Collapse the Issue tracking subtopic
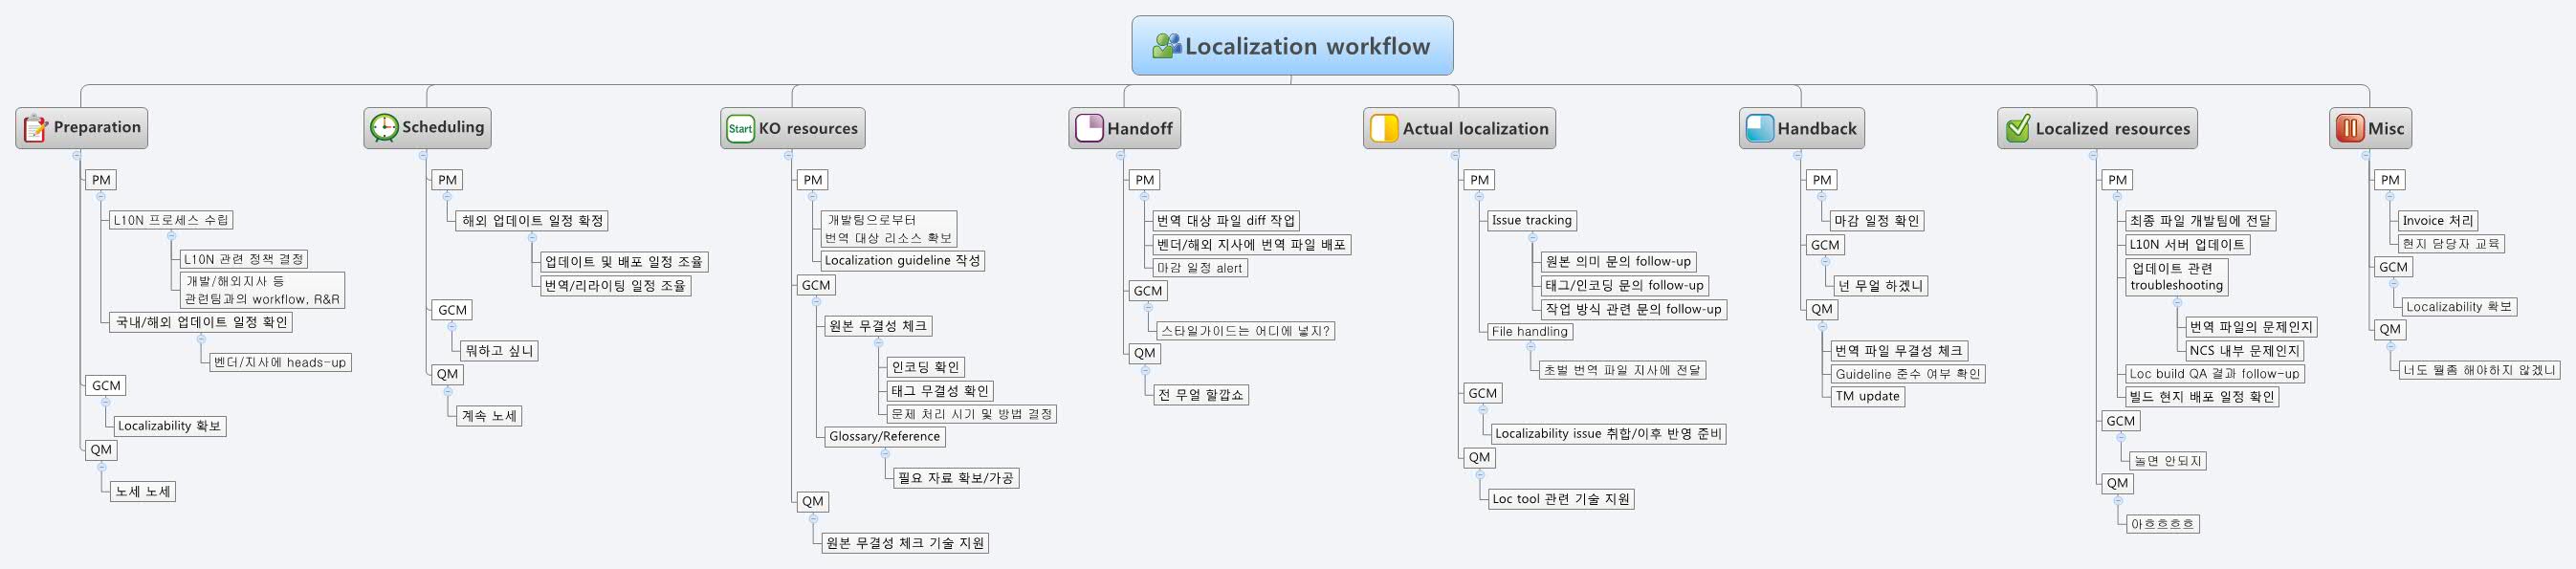2576x569 pixels. [1531, 237]
